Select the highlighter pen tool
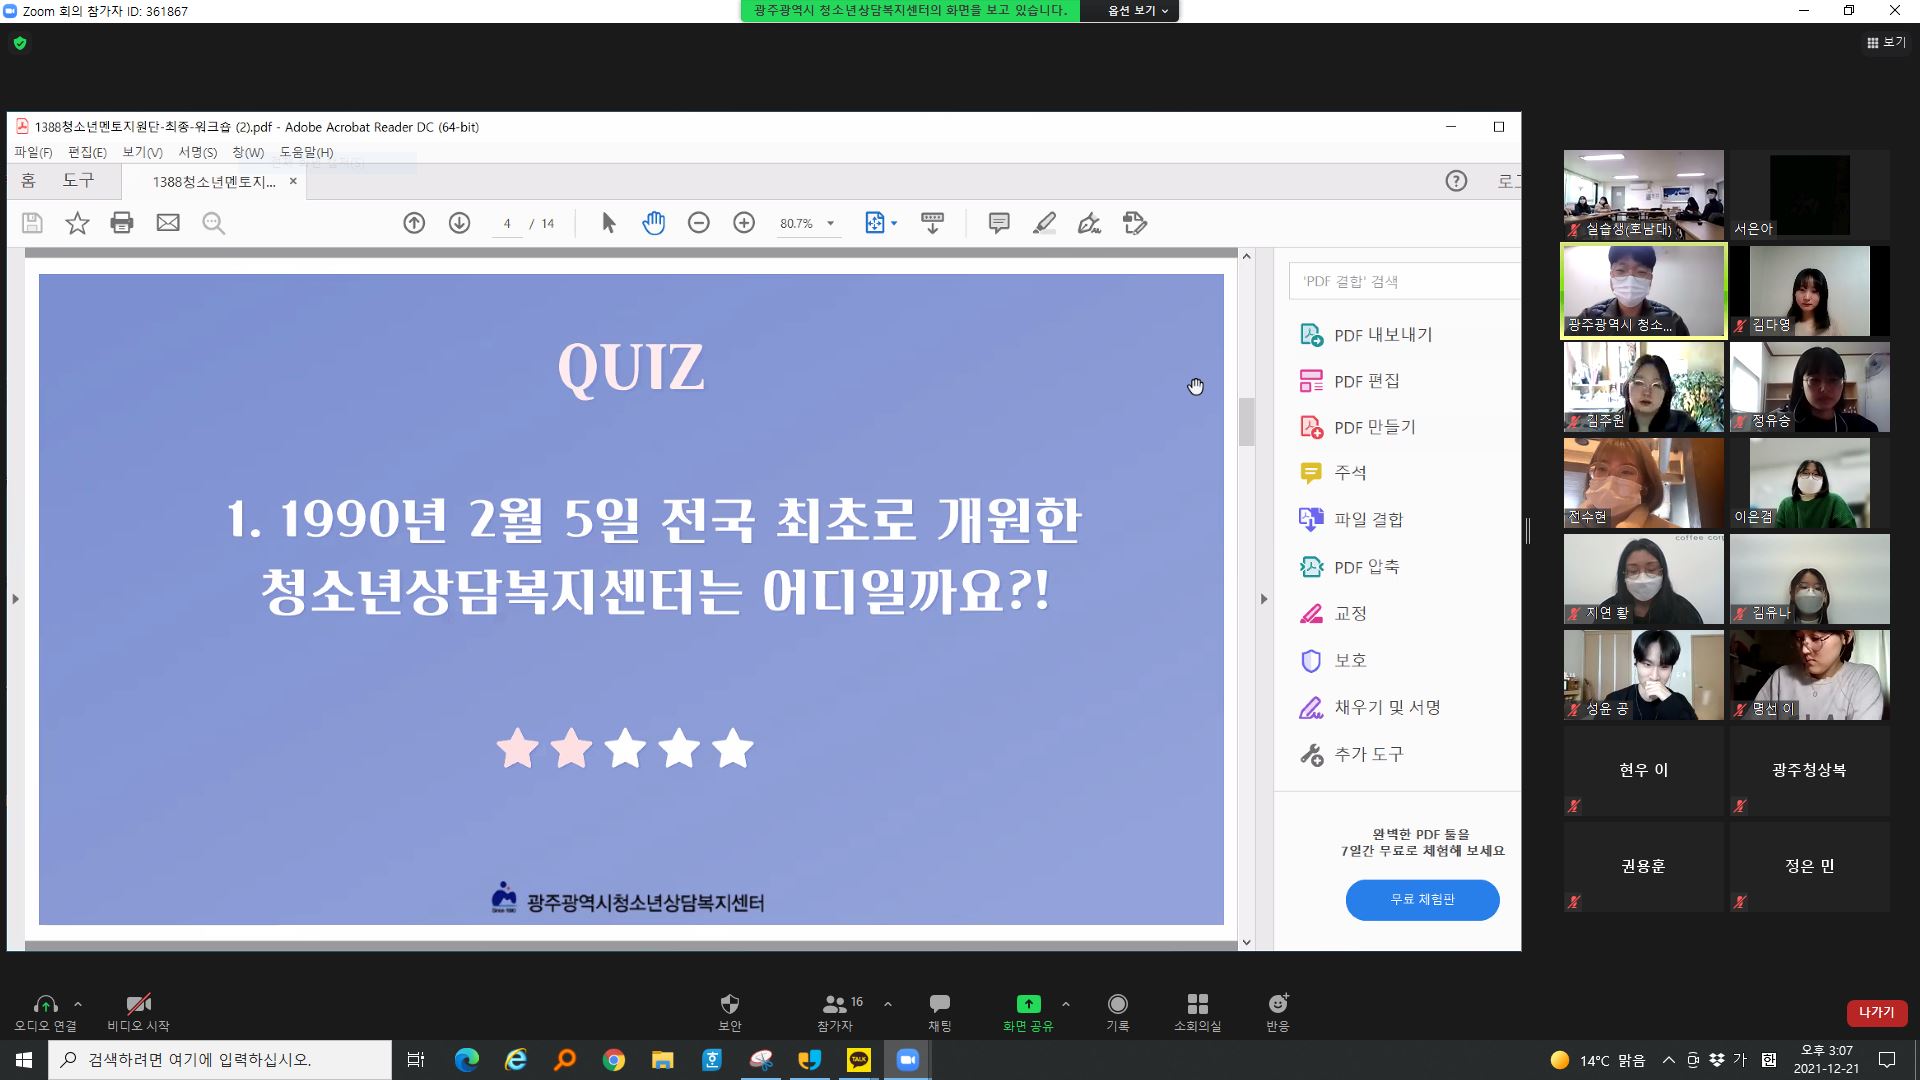 [x=1044, y=223]
